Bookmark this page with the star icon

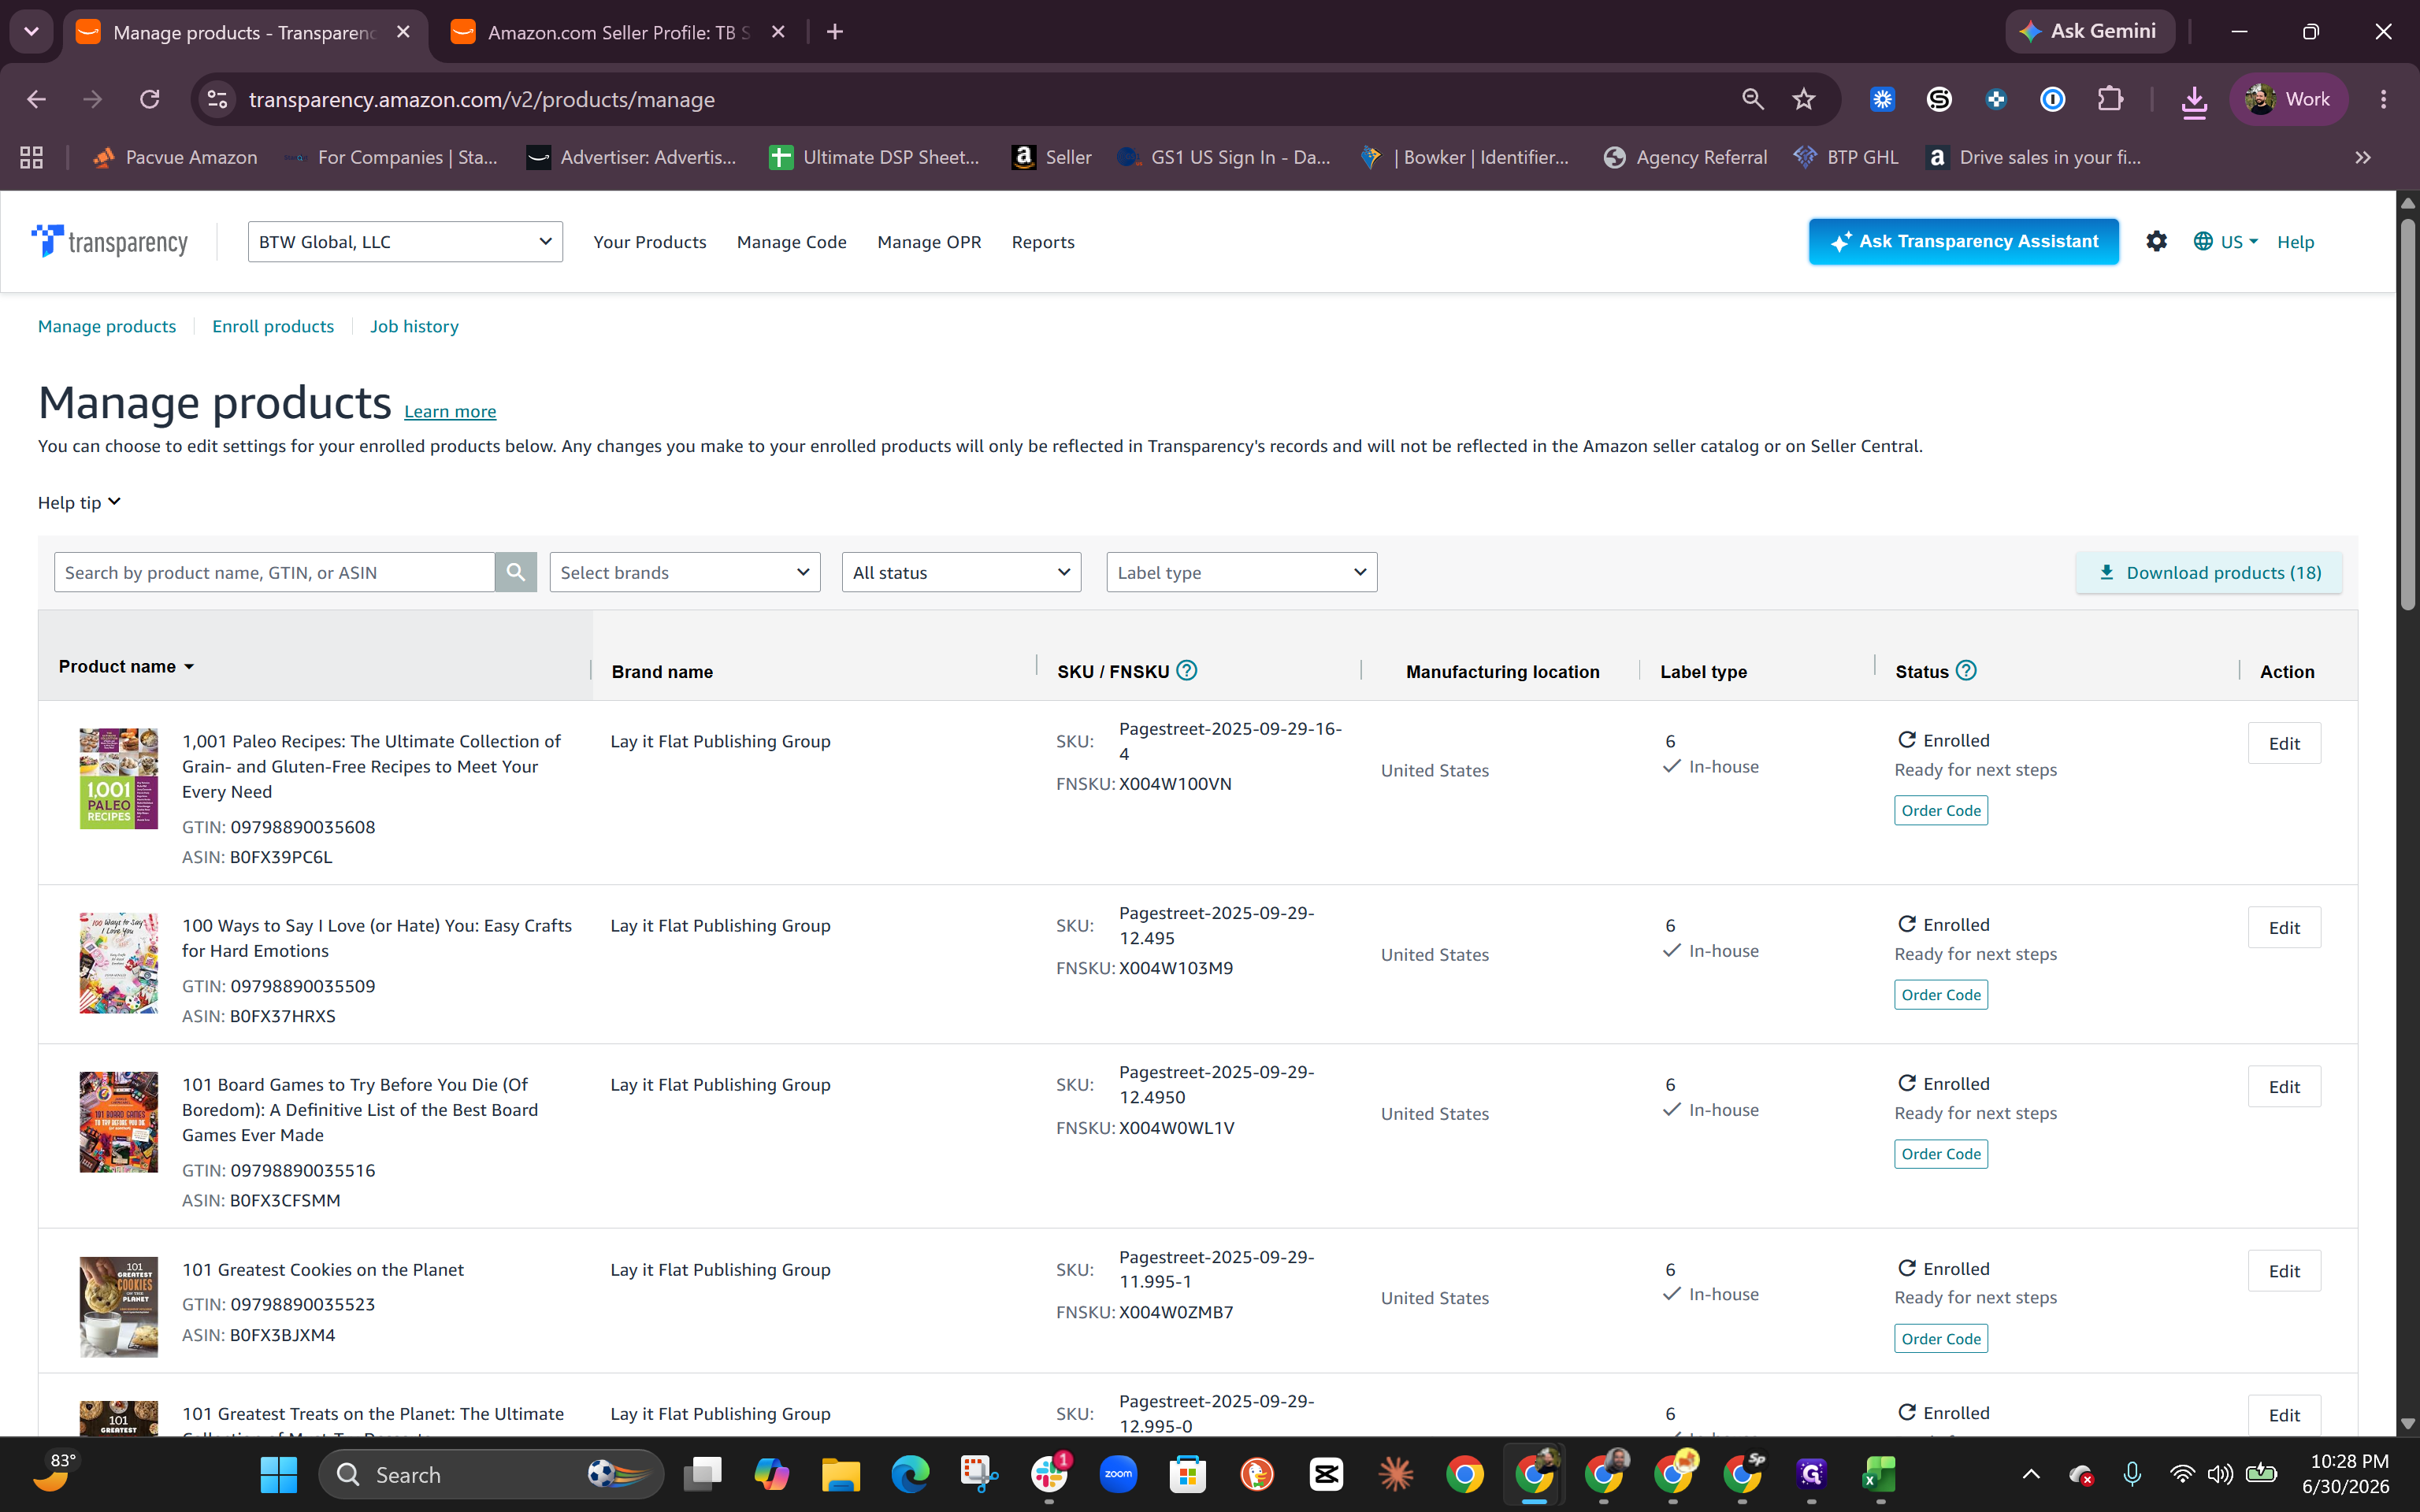tap(1804, 99)
